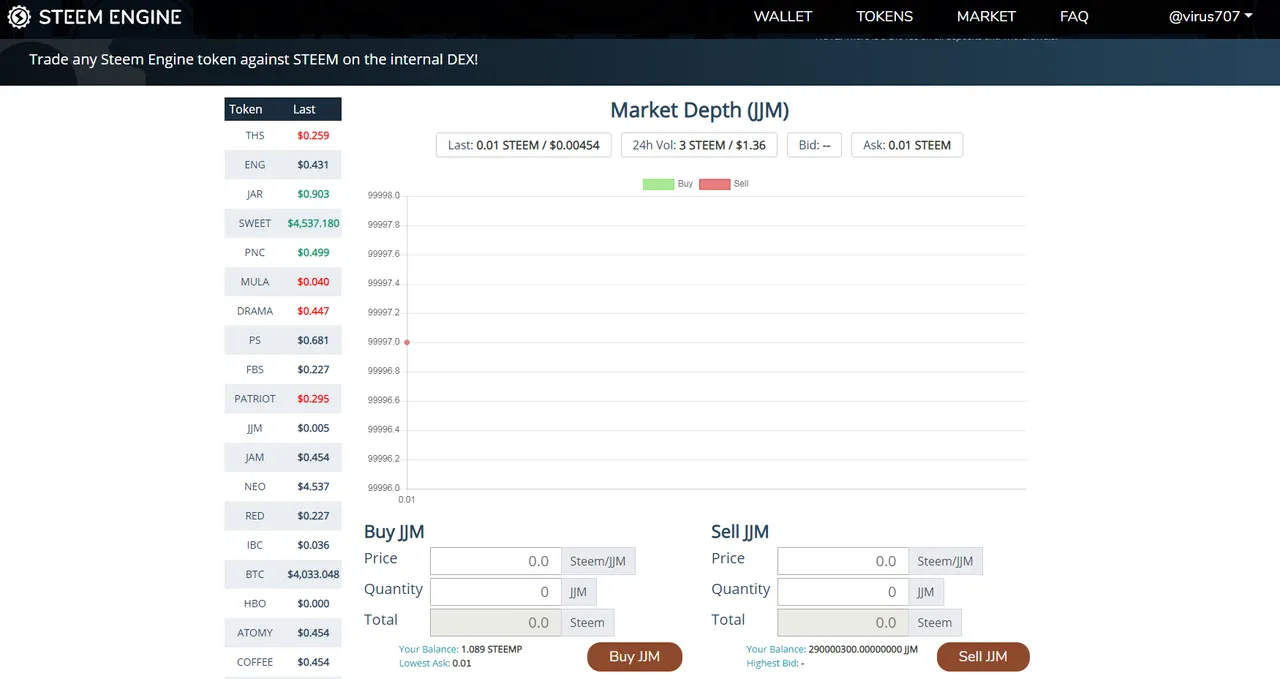Select the BTC token row

(283, 574)
